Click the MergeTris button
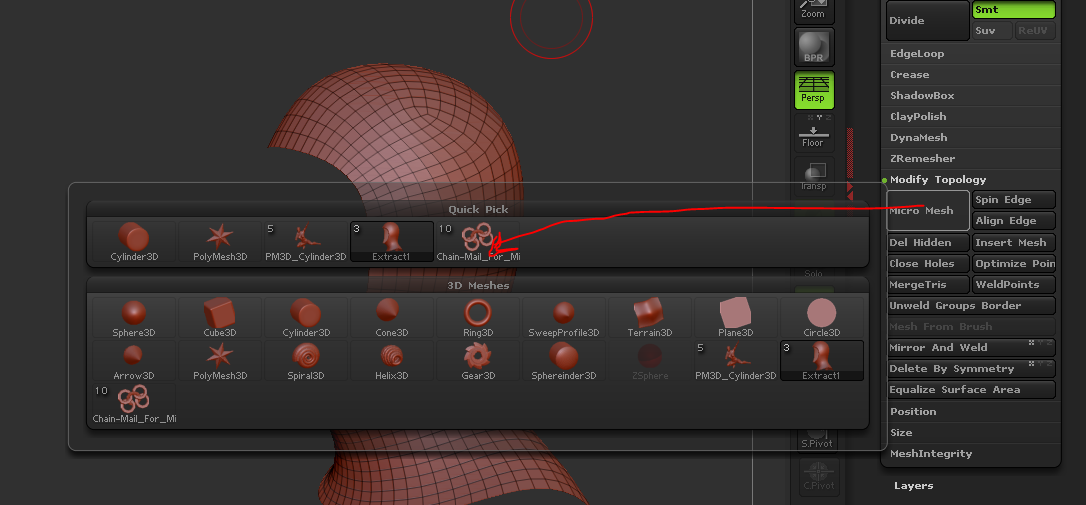The height and width of the screenshot is (505, 1086). click(927, 284)
